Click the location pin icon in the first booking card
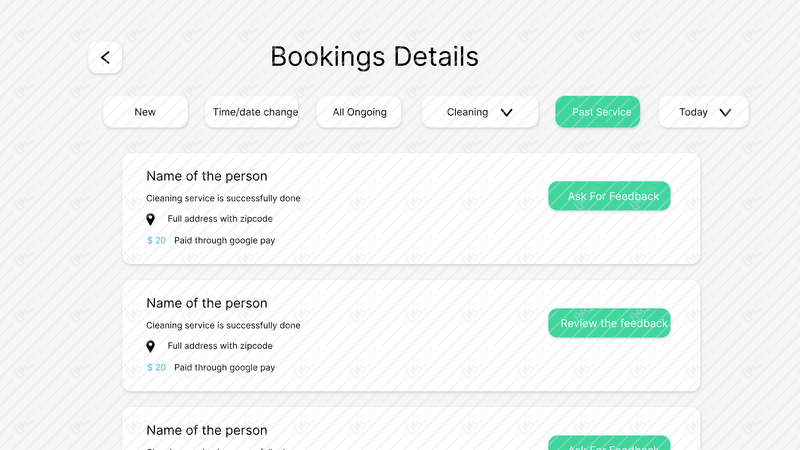The width and height of the screenshot is (800, 450). coord(151,219)
